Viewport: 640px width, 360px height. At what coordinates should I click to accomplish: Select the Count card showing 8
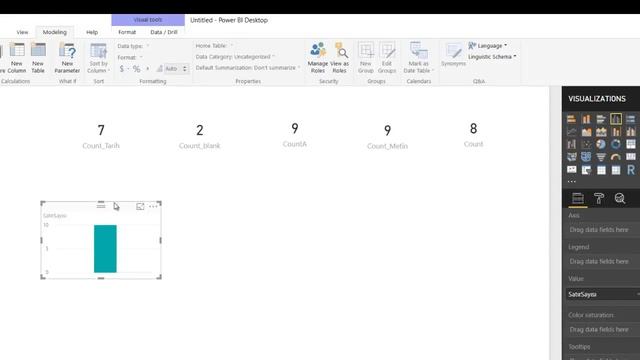point(473,135)
